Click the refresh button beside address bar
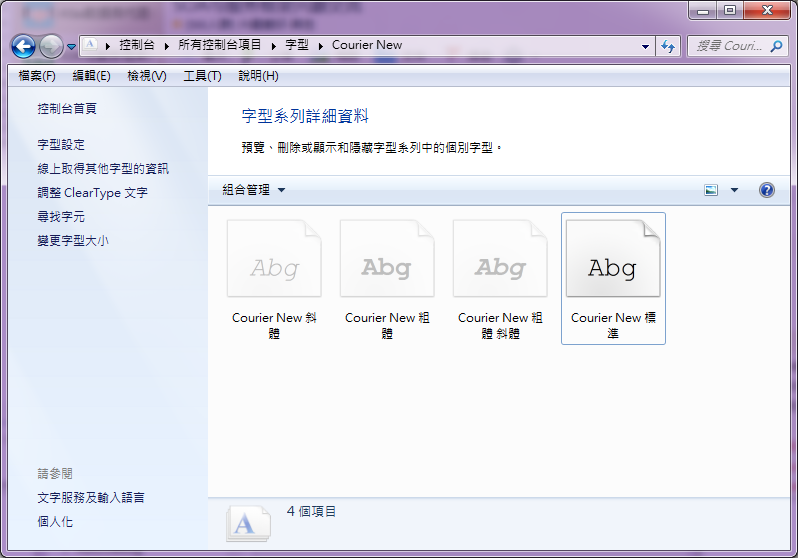 668,46
